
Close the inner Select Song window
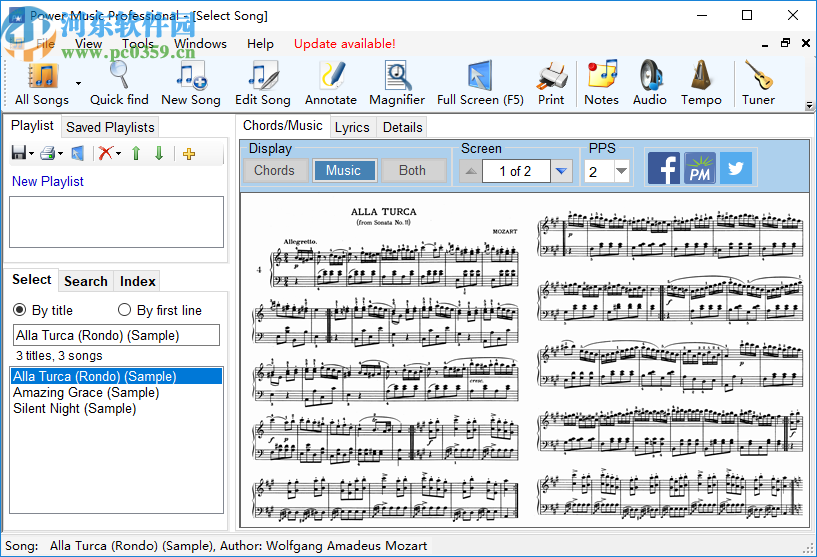pyautogui.click(x=806, y=44)
